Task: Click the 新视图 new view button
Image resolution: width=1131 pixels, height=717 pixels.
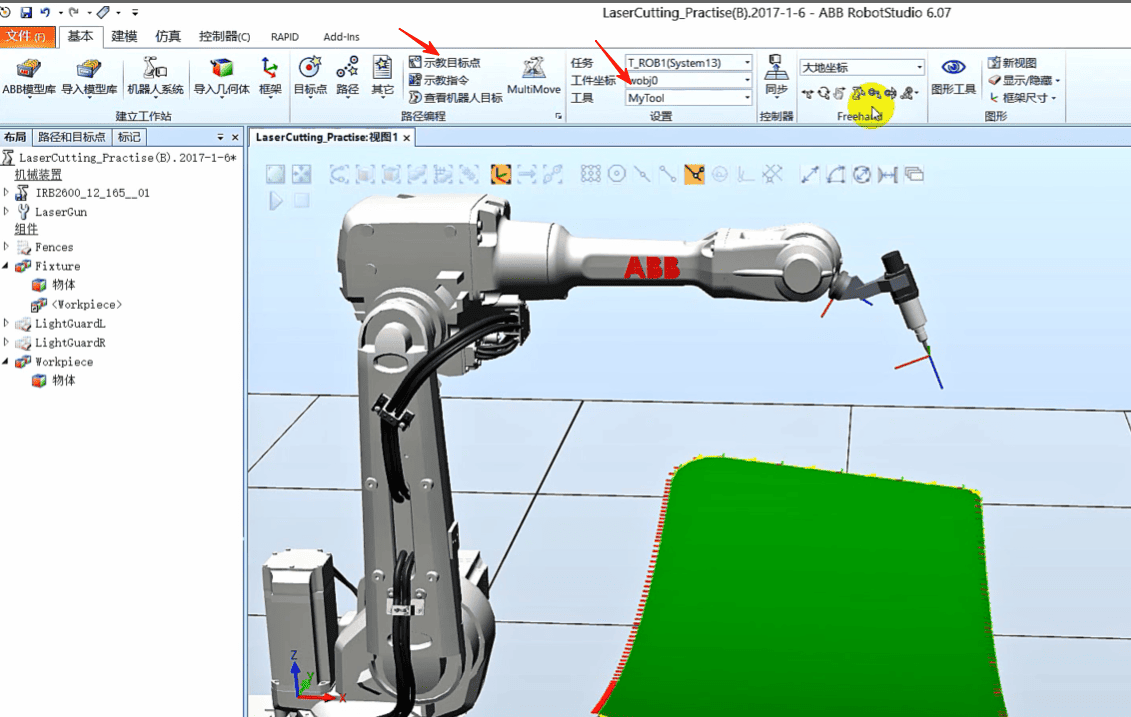Action: click(1013, 63)
